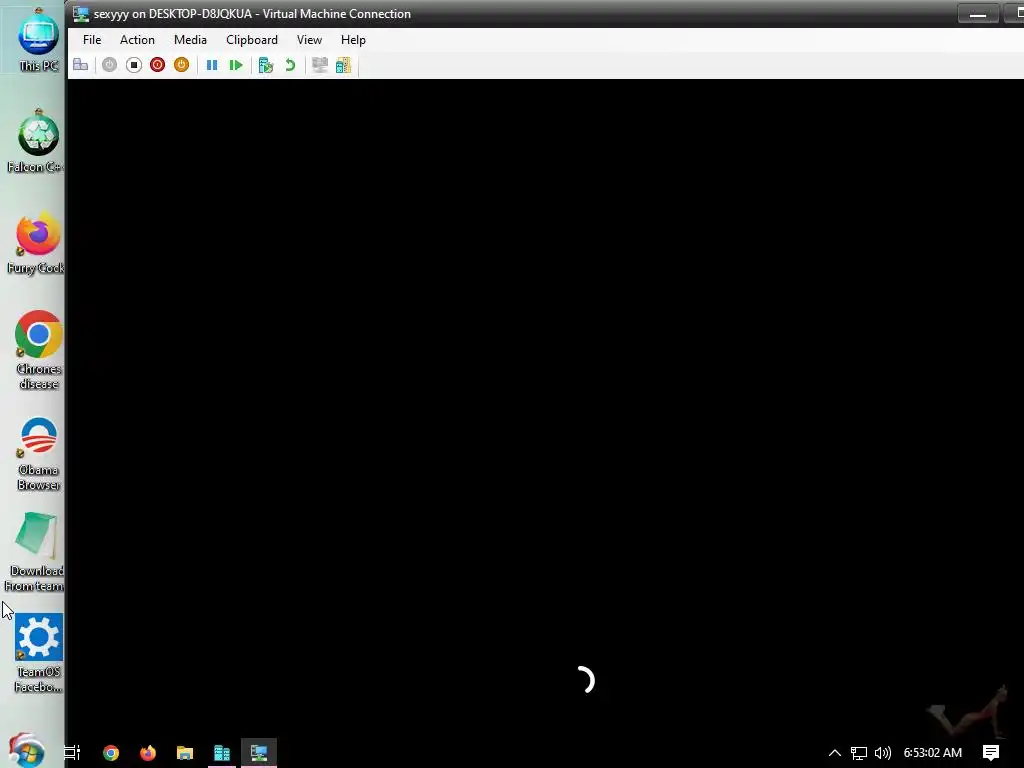Select the Falcon C++ desktop icon
Image resolution: width=1024 pixels, height=768 pixels.
coord(37,141)
